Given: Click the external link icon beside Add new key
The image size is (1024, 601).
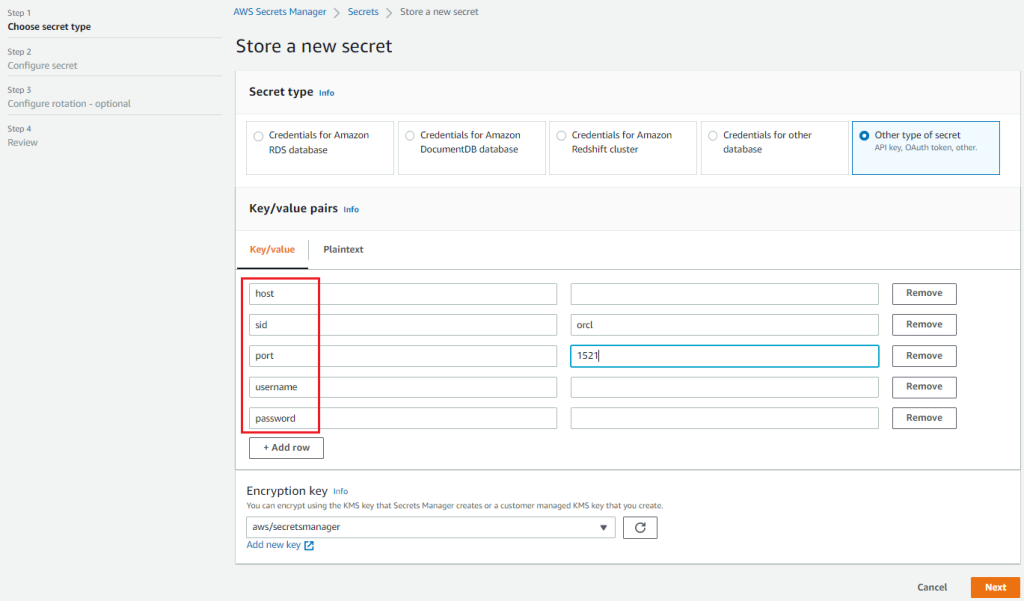Looking at the screenshot, I should (x=309, y=545).
